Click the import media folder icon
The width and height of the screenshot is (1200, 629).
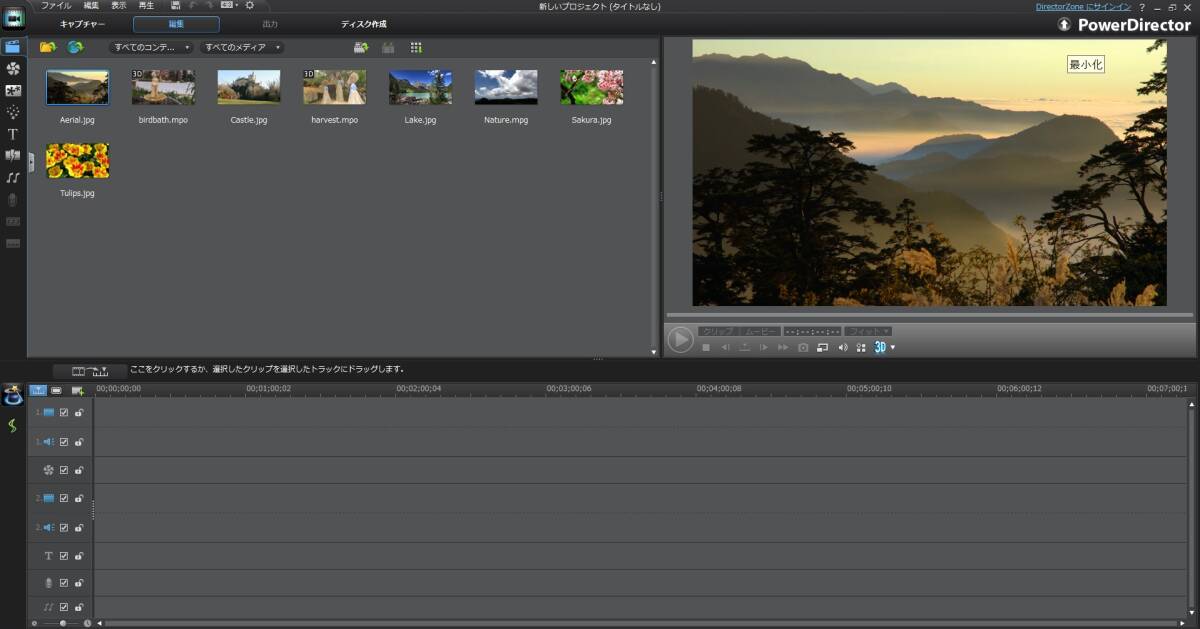[x=47, y=47]
